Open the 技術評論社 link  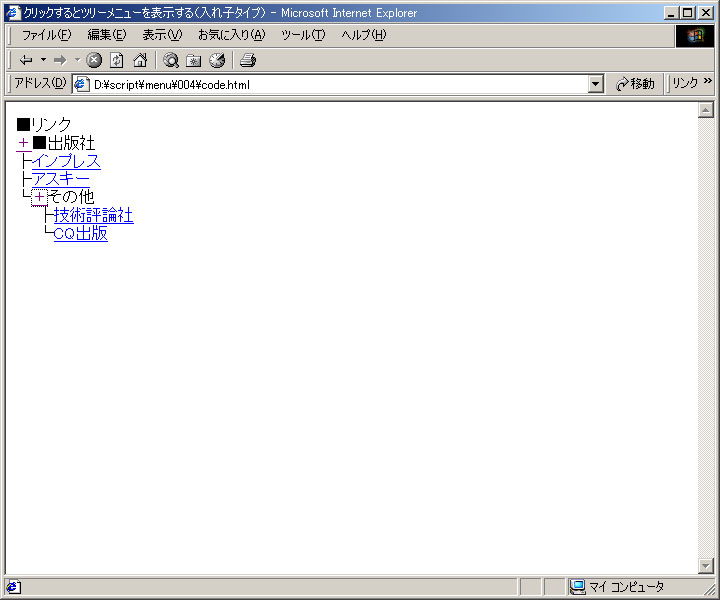(94, 215)
